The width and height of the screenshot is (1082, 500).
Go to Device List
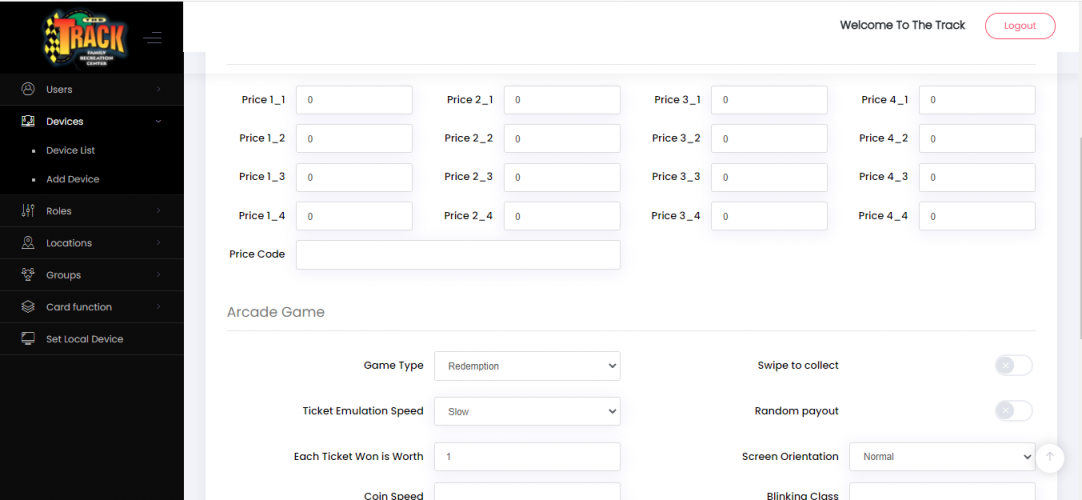tap(70, 150)
